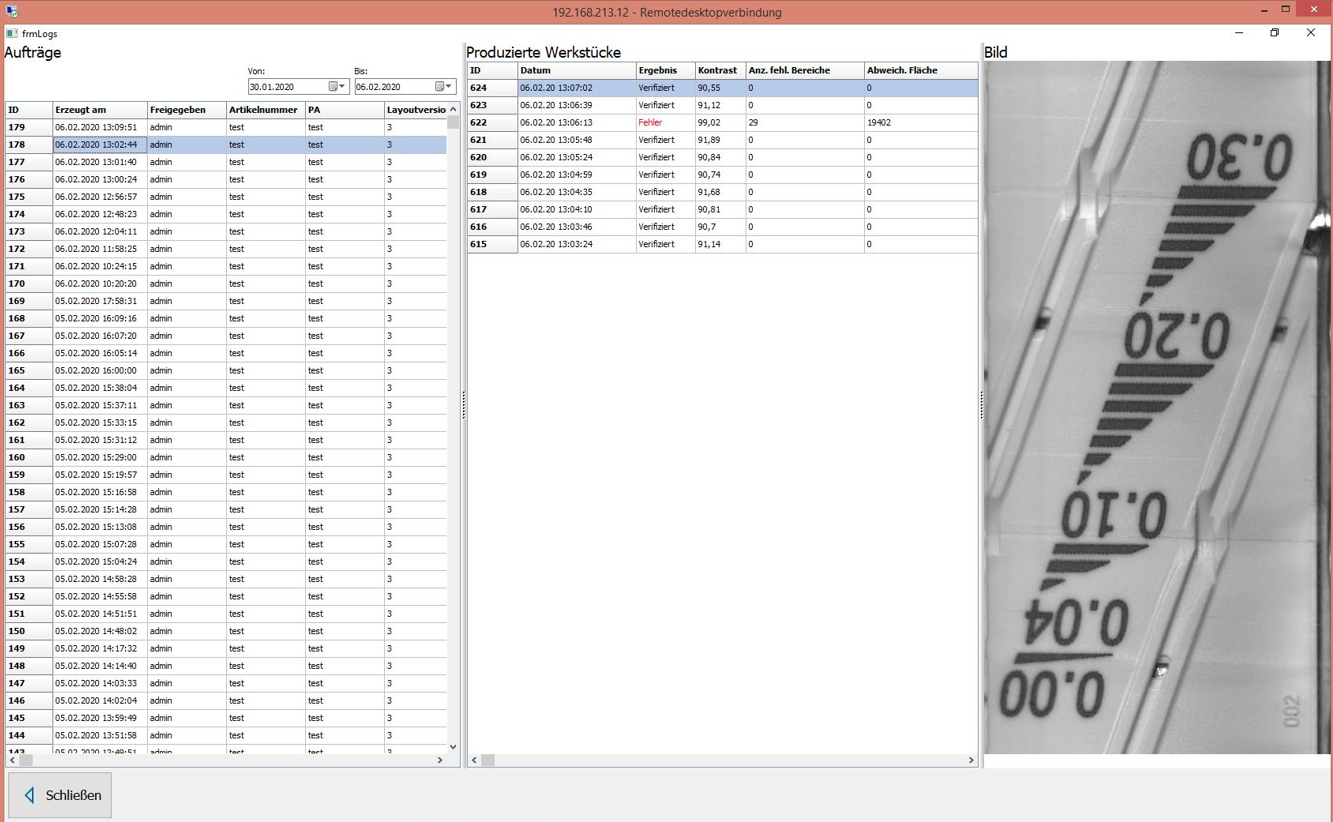Click the frmLogs window icon
Screen dimensions: 1333x822
click(12, 33)
